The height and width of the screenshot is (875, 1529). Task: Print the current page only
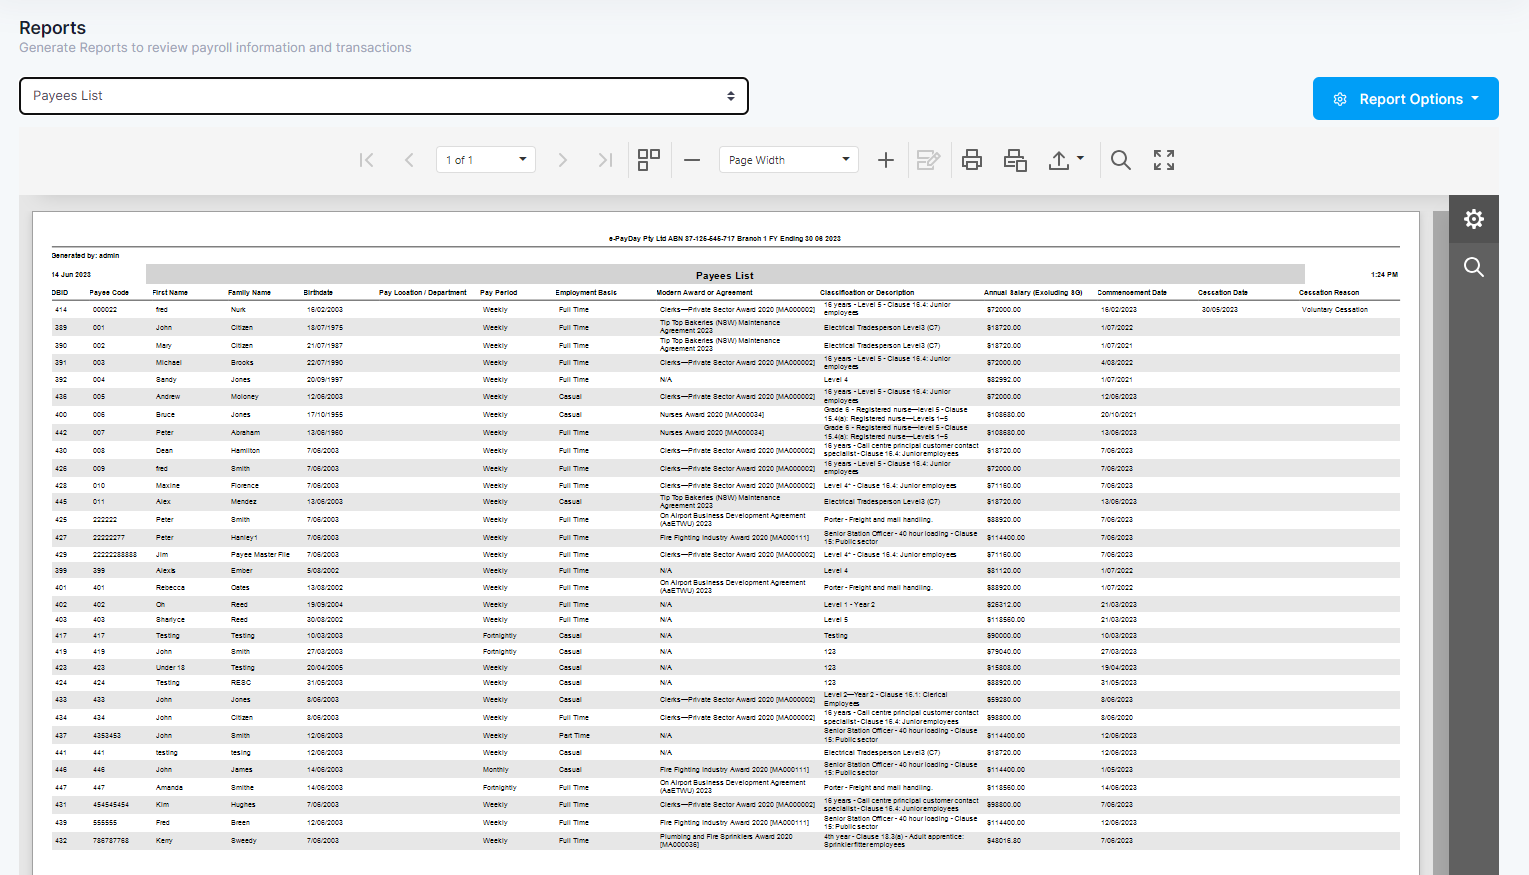tap(1015, 160)
